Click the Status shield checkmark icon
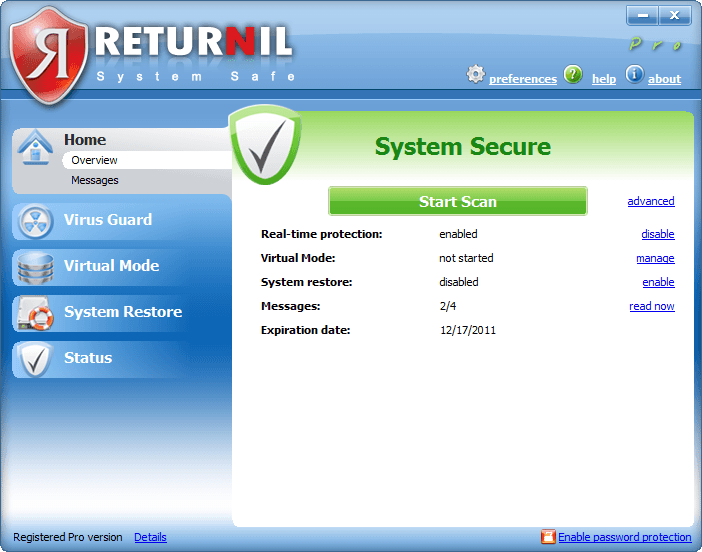 pos(35,359)
